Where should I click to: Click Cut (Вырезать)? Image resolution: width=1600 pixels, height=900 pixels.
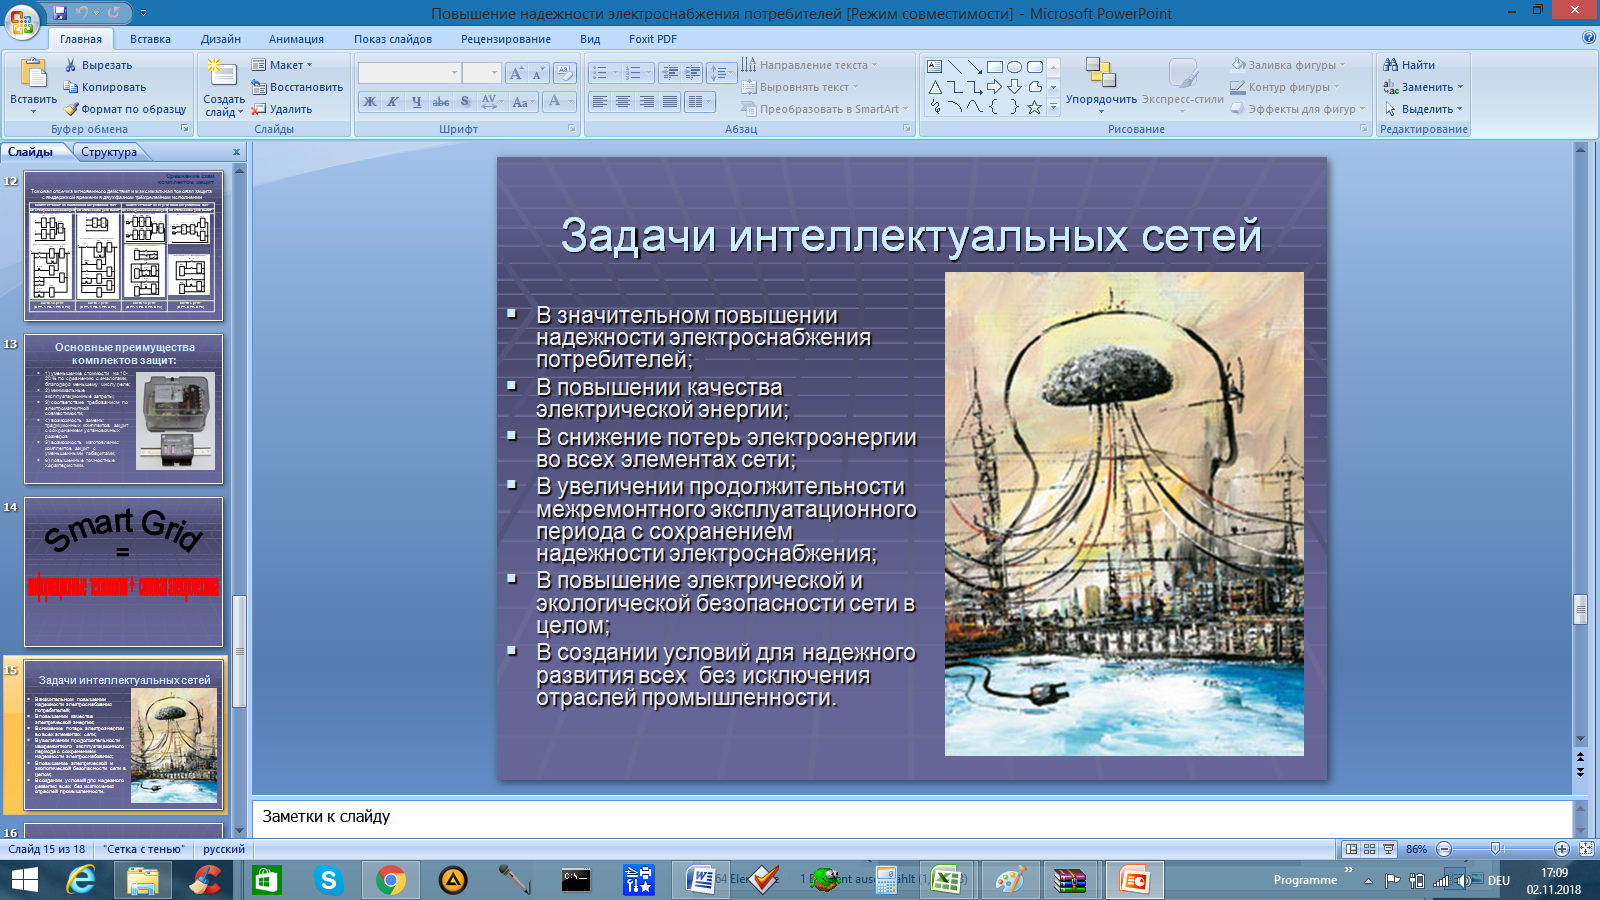[x=98, y=65]
